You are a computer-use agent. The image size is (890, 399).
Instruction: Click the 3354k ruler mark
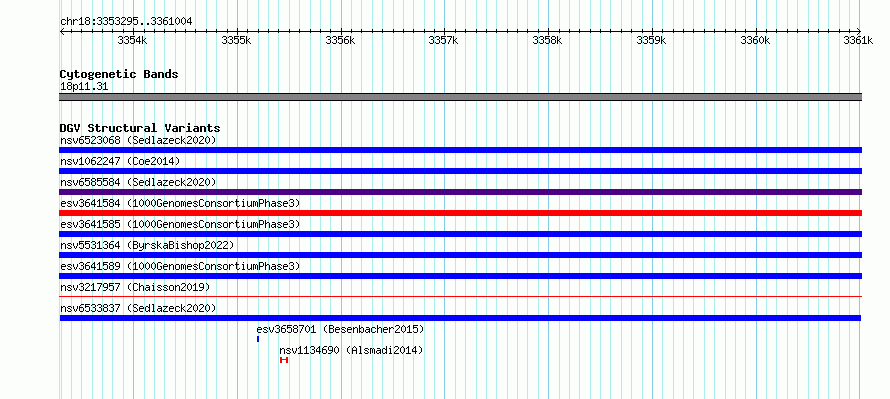pos(133,40)
